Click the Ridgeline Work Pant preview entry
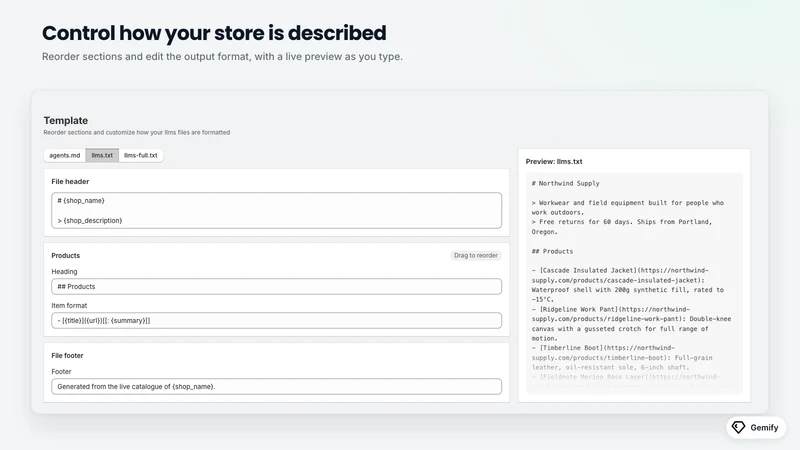 point(631,323)
